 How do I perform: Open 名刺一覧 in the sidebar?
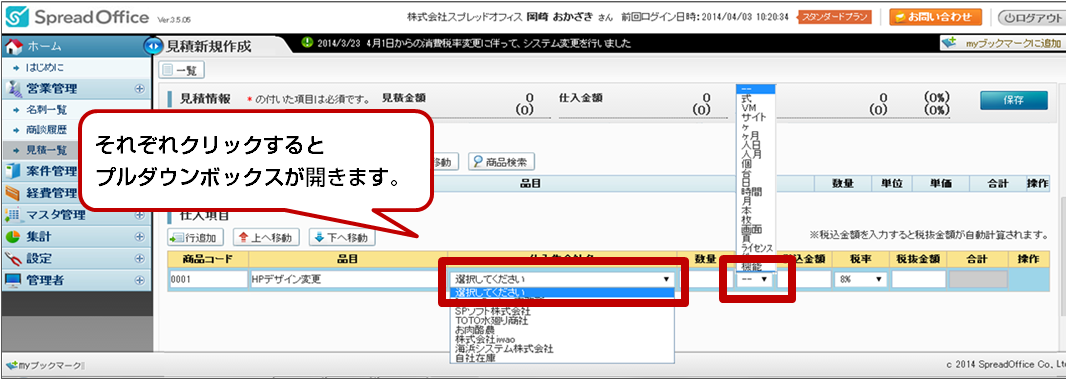click(46, 109)
